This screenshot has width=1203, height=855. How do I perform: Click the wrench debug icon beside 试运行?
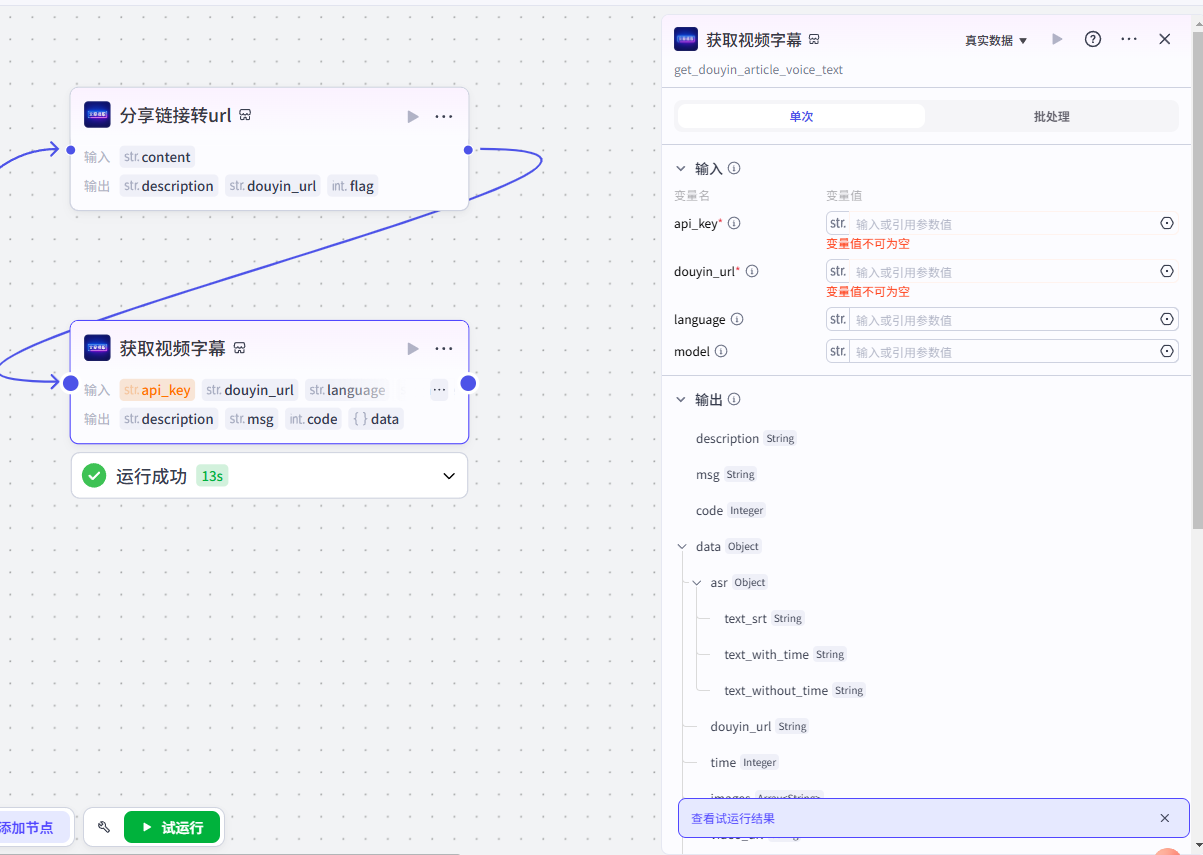[104, 827]
